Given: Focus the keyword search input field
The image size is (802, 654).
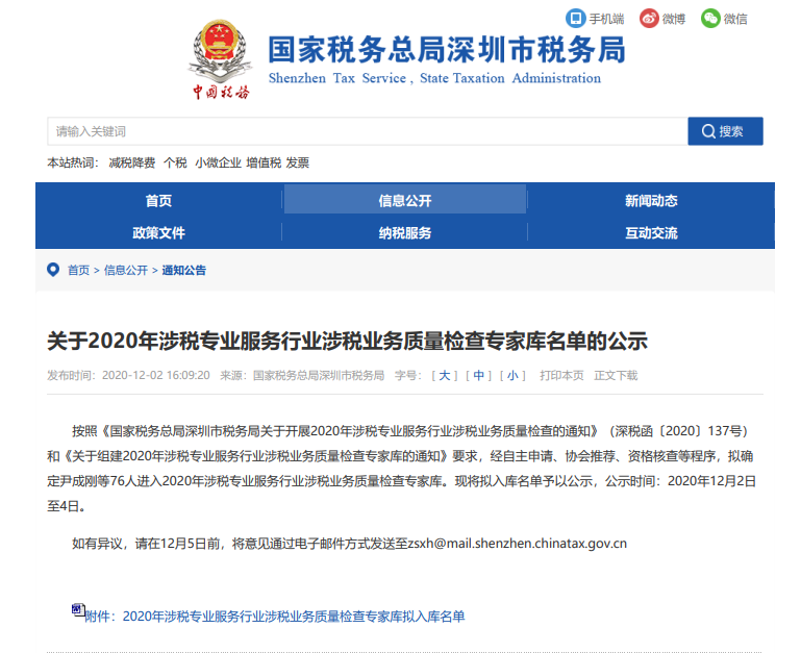Looking at the screenshot, I should [367, 131].
